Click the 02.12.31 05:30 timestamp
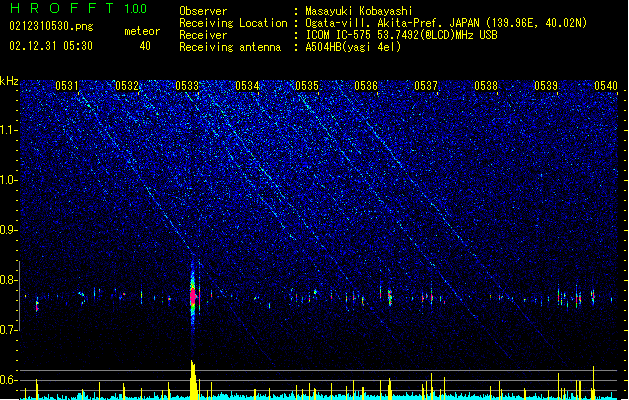The height and width of the screenshot is (400, 629). 51,46
